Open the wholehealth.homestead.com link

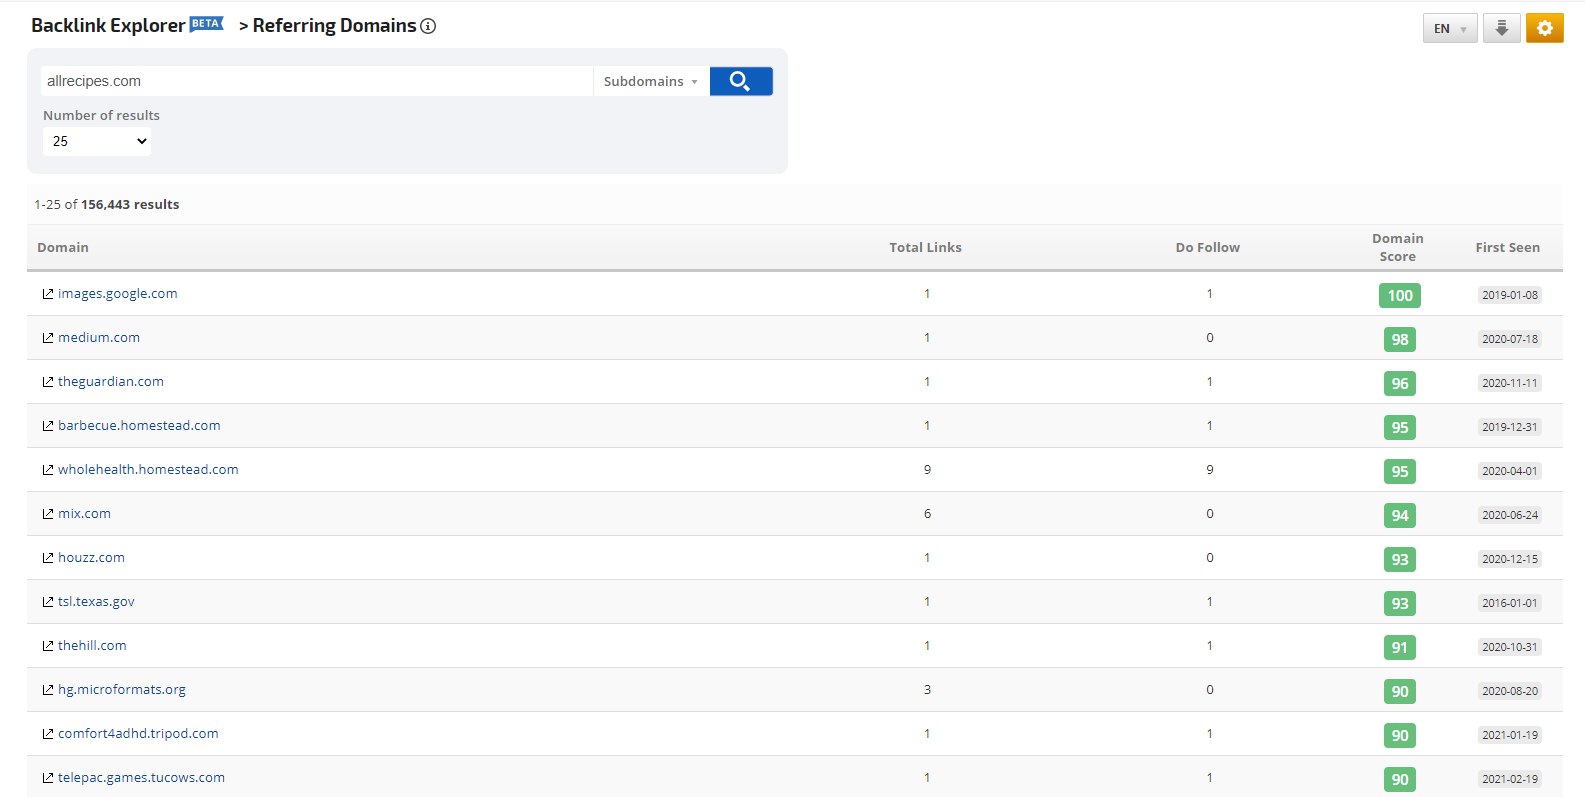click(x=148, y=469)
